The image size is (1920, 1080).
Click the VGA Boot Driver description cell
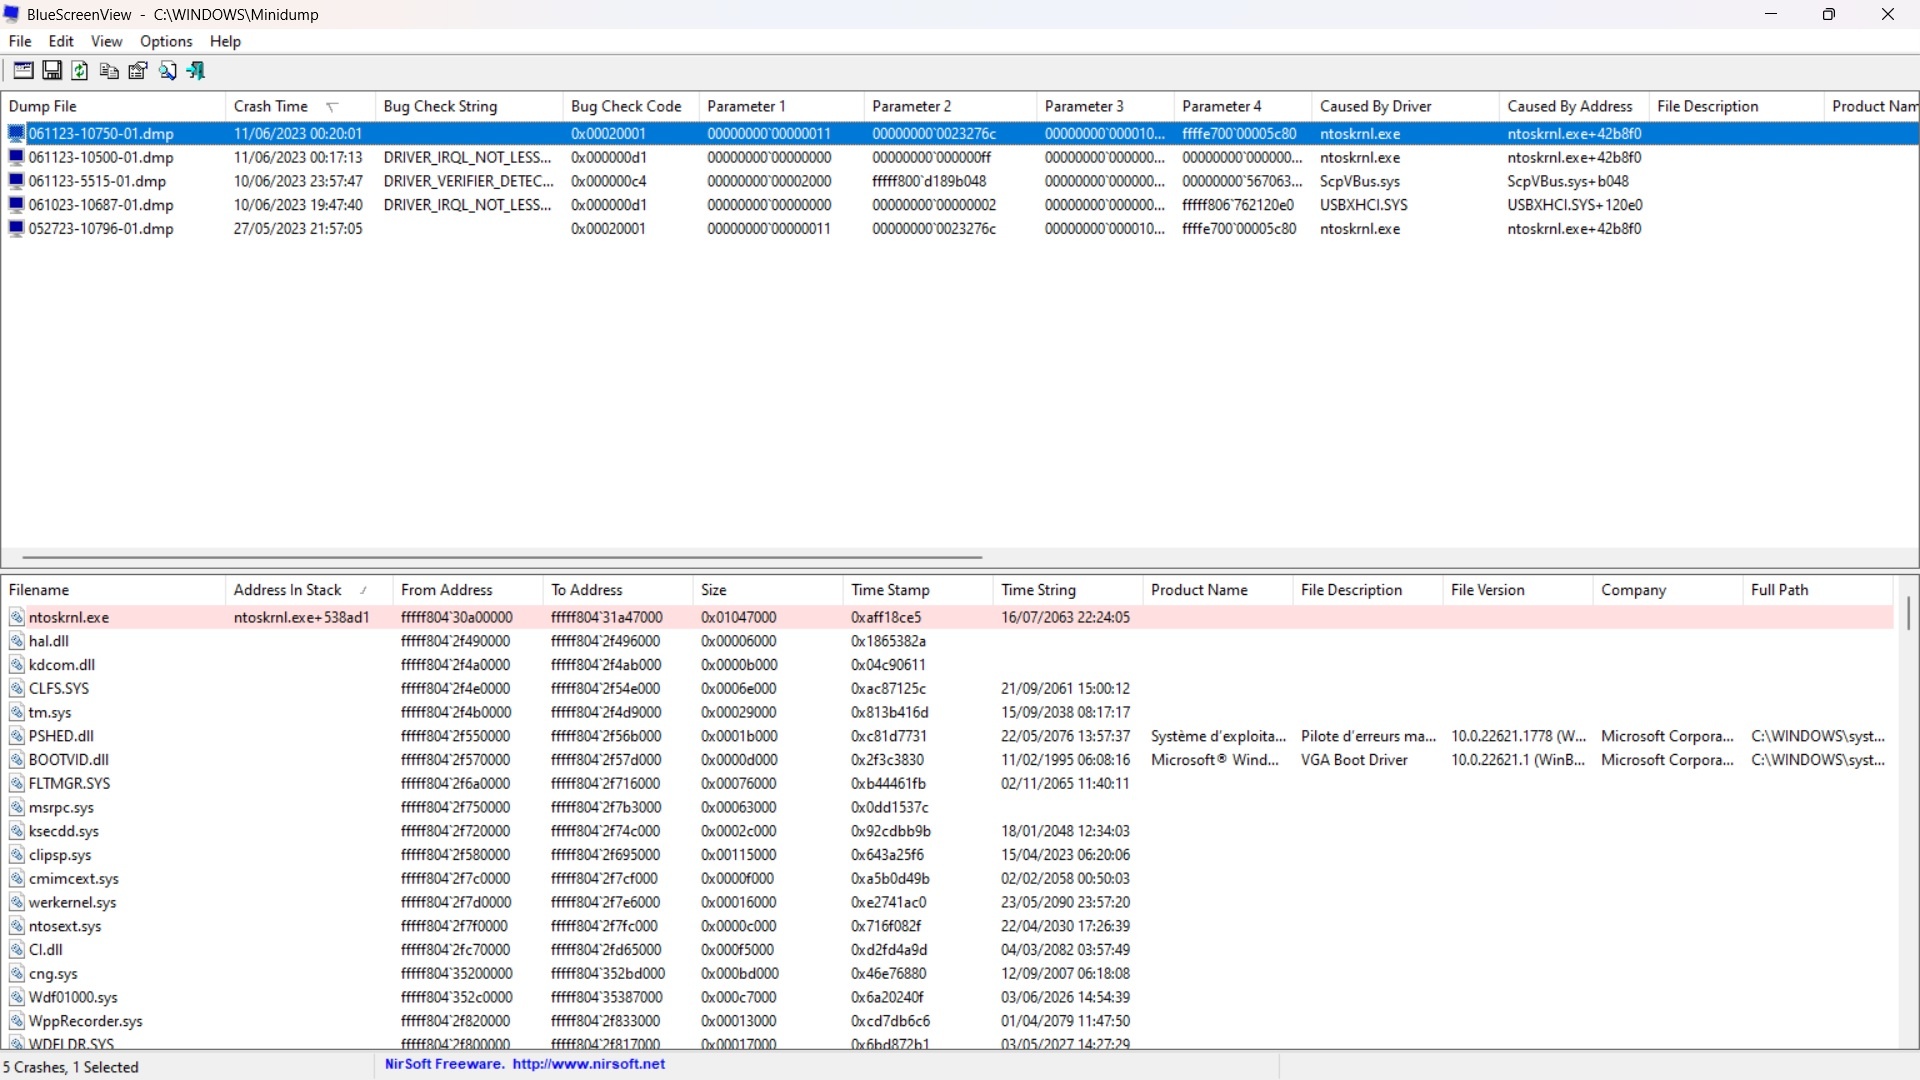point(1354,760)
